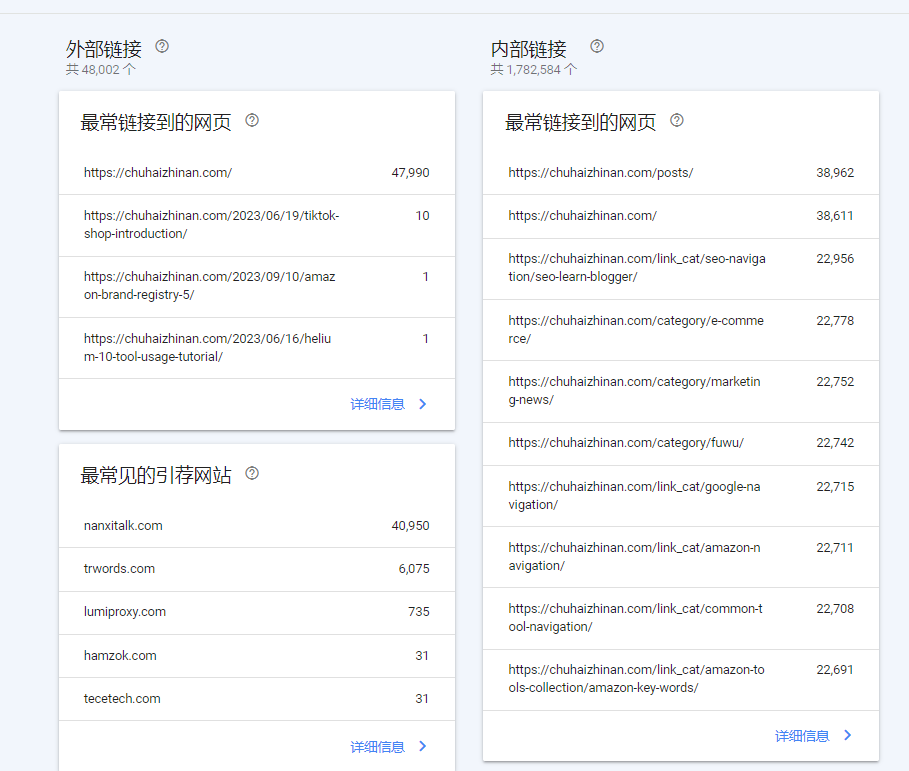Select the seo-learn-blogger URL row
The width and height of the screenshot is (909, 771).
coord(681,269)
